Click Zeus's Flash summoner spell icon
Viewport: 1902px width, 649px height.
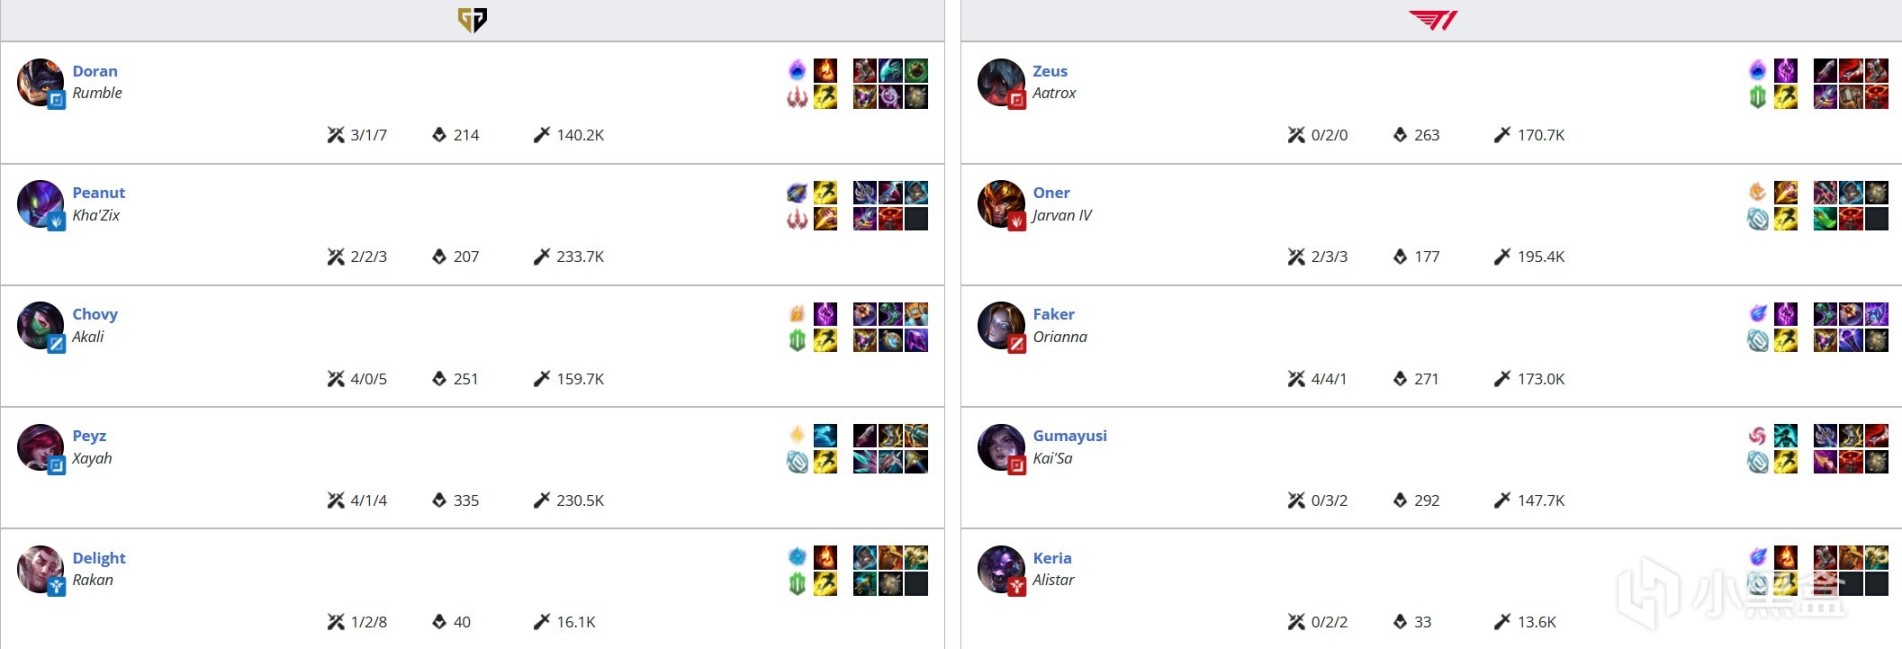(x=1785, y=97)
